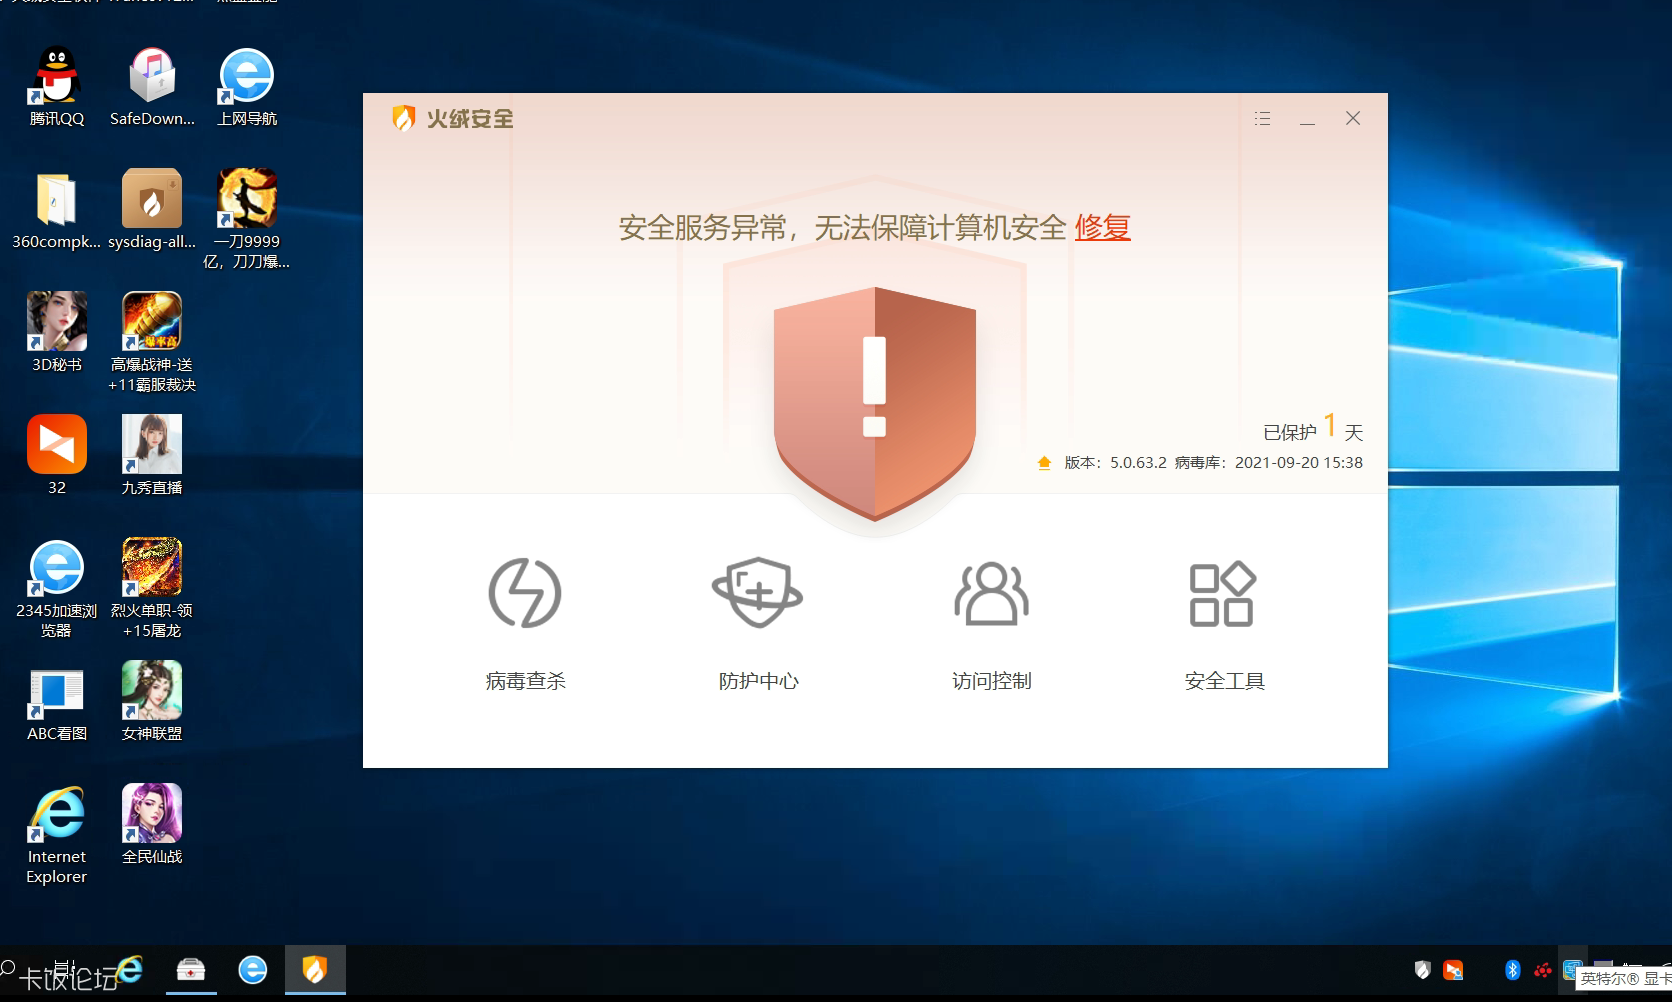Select the ABC看图 desktop shortcut

click(57, 702)
